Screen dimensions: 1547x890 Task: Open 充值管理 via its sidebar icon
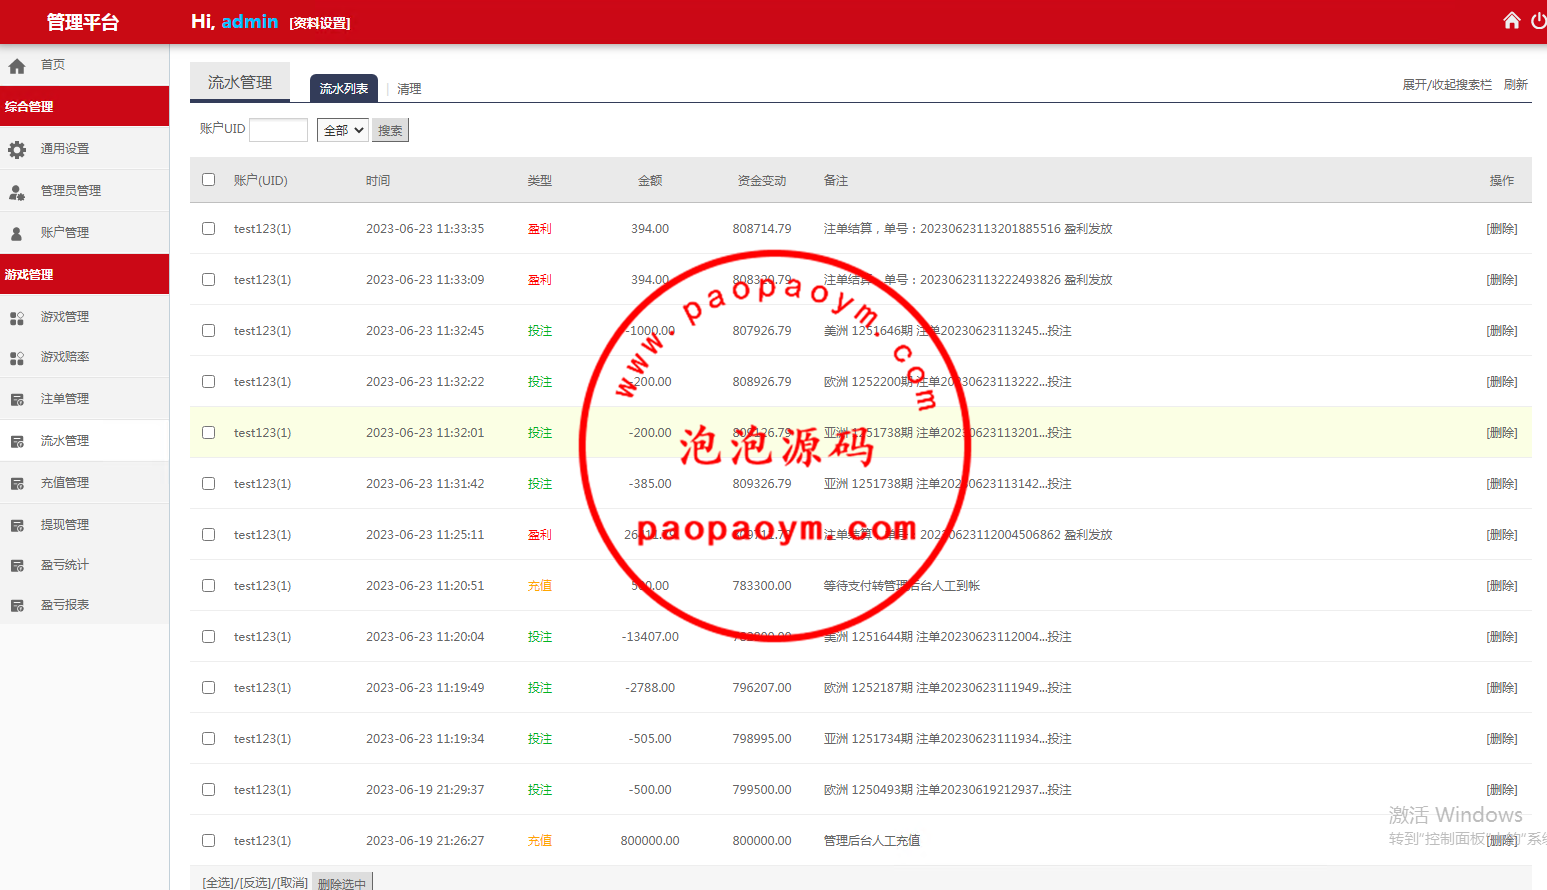coord(17,484)
